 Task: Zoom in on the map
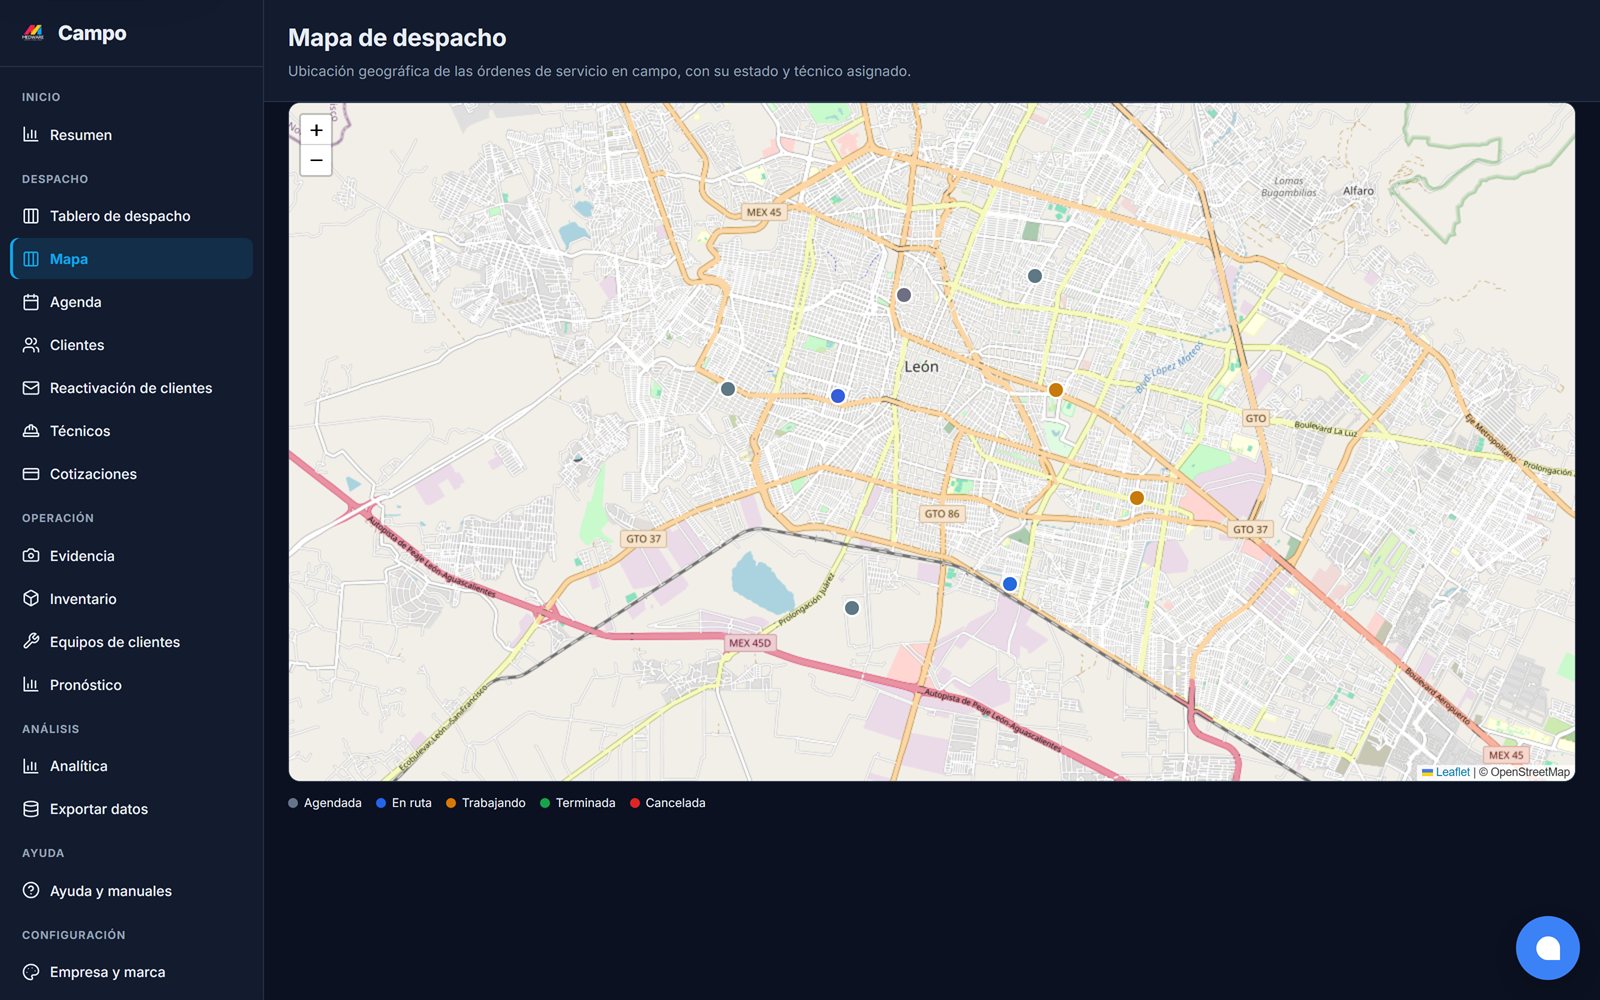point(316,130)
